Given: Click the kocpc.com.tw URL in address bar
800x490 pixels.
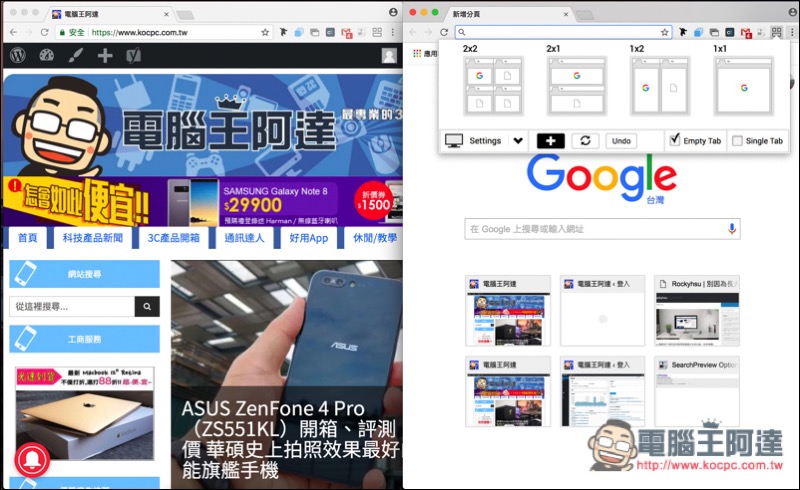Looking at the screenshot, I should (140, 32).
